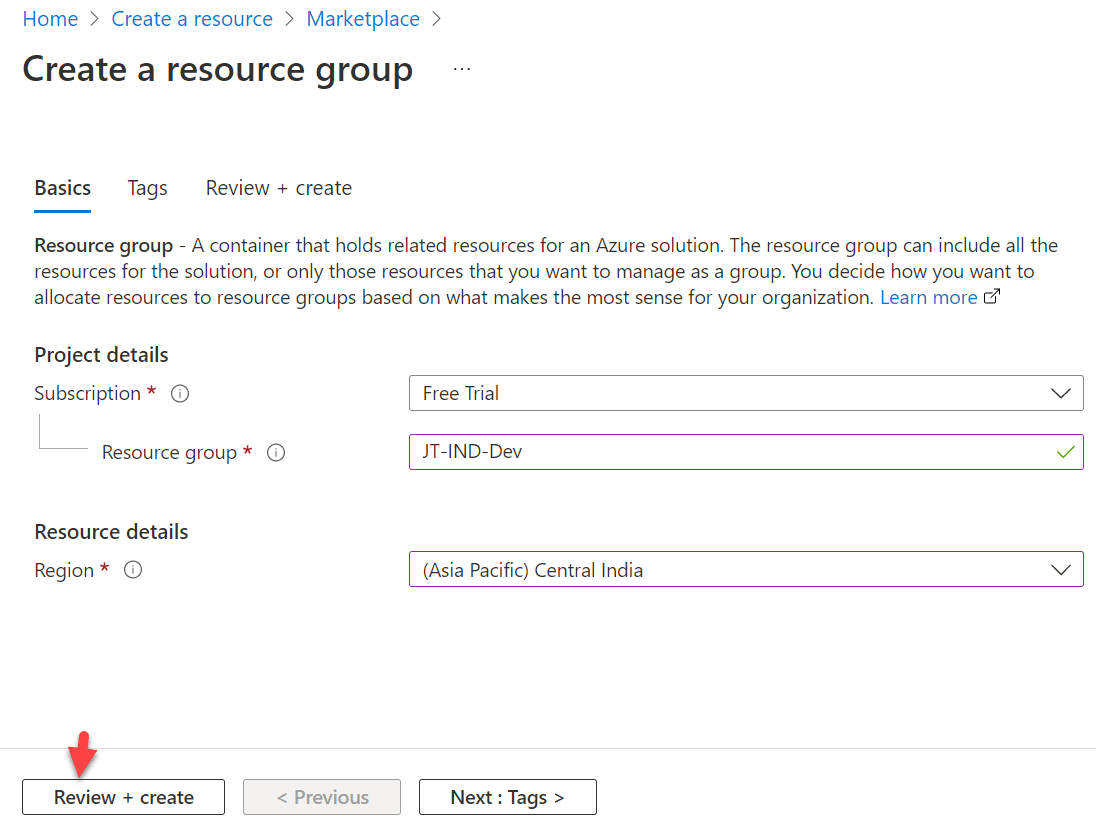Switch to the Tags tab
1096x826 pixels.
click(147, 188)
